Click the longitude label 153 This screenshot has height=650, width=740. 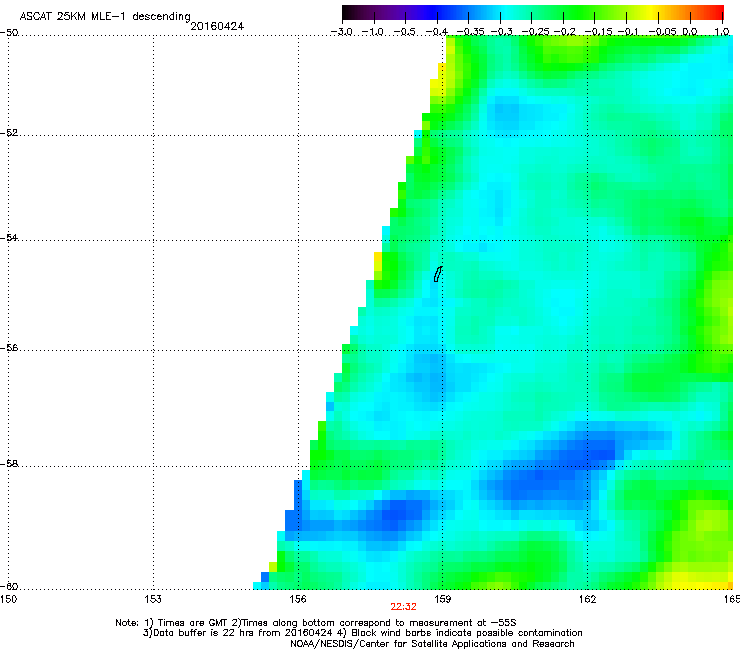point(153,599)
